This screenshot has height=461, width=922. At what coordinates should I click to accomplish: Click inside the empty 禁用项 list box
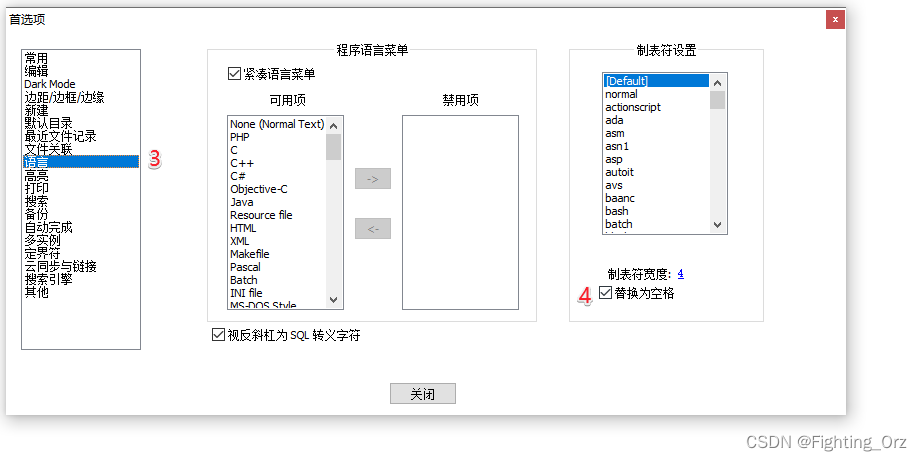(460, 212)
